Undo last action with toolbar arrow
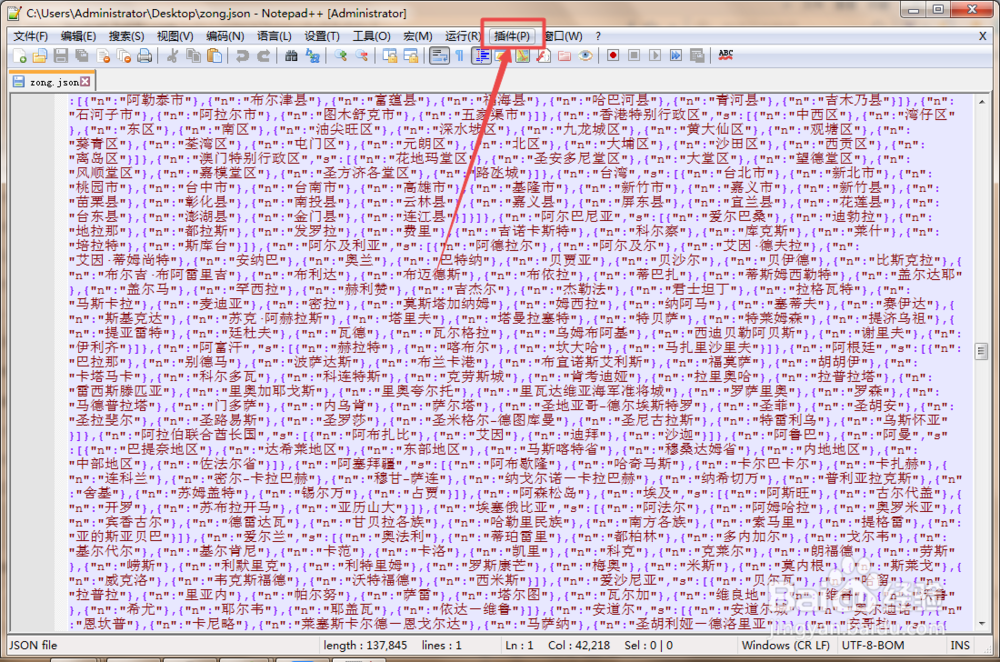Viewport: 1000px width, 662px height. (x=242, y=56)
